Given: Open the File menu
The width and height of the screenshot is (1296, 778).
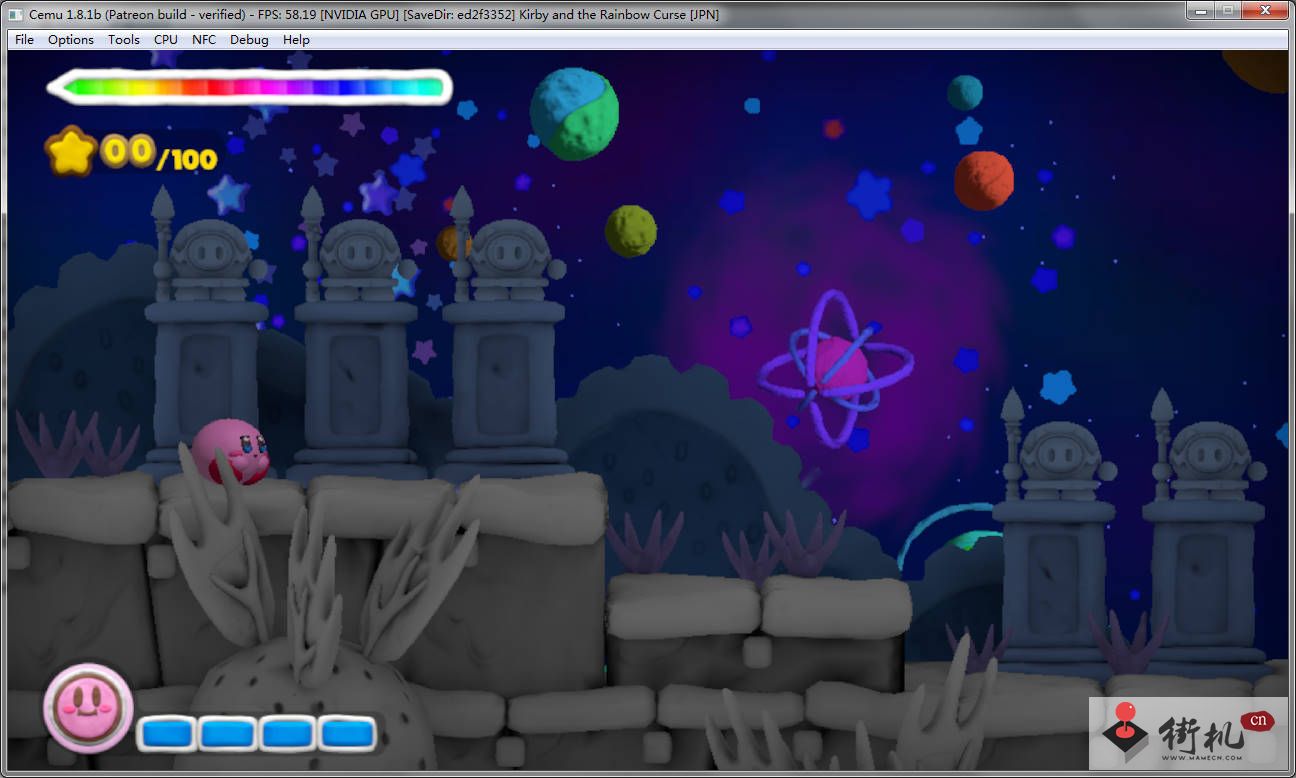Looking at the screenshot, I should click(24, 40).
